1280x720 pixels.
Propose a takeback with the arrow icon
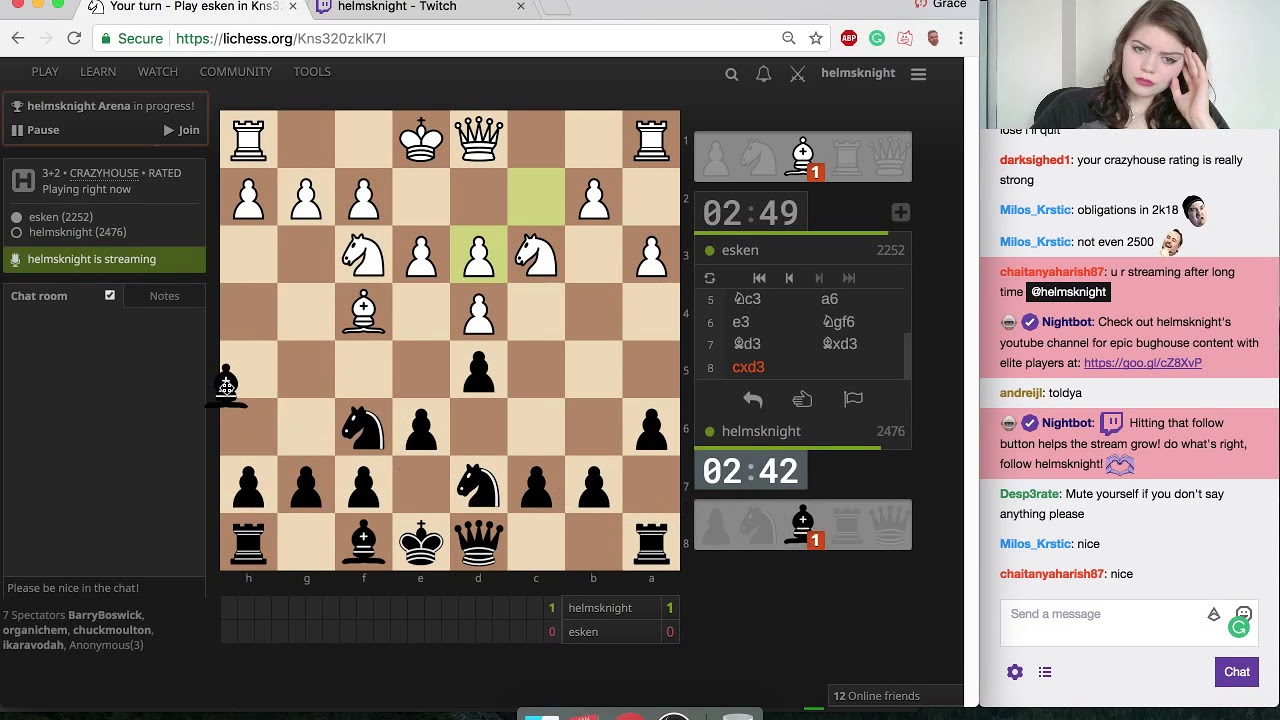coord(753,400)
